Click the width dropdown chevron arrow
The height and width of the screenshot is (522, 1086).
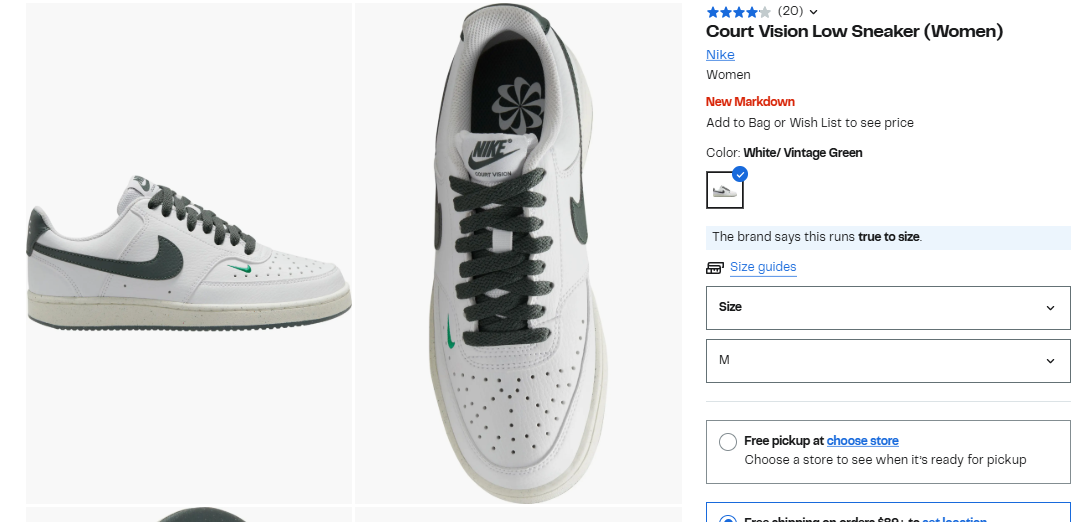pos(1050,361)
